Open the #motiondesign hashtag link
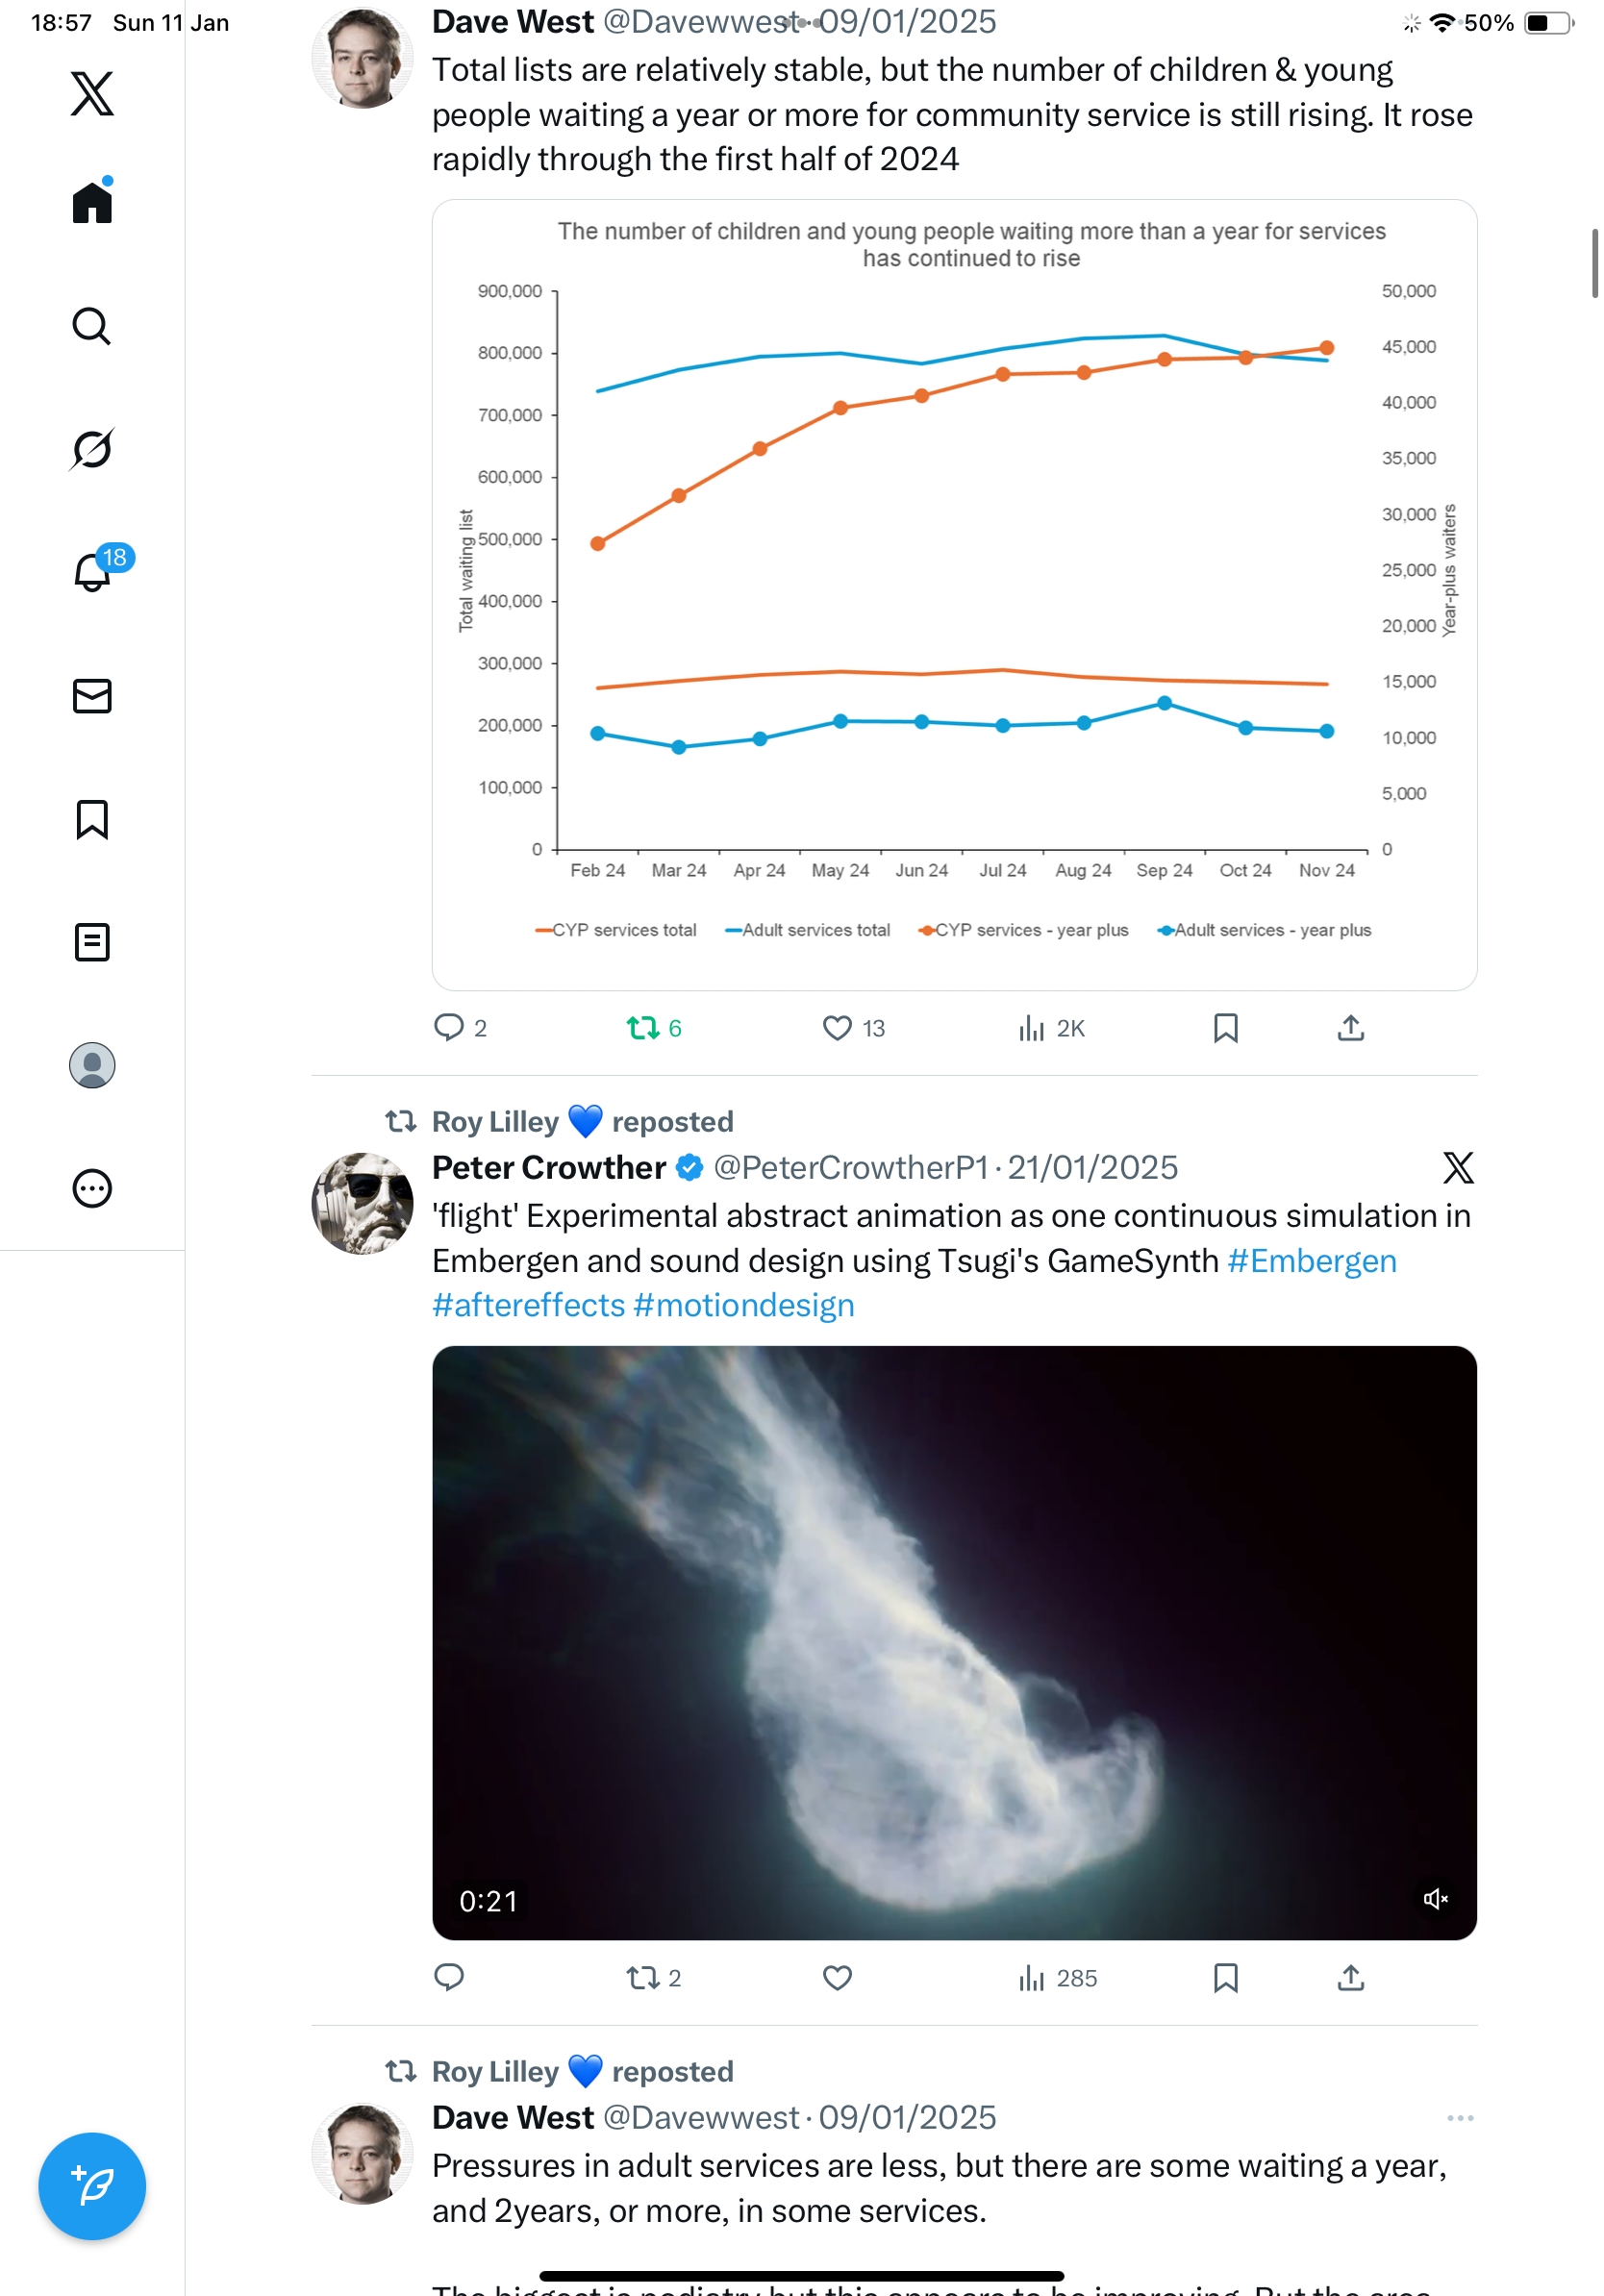The image size is (1604, 2296). pyautogui.click(x=743, y=1305)
